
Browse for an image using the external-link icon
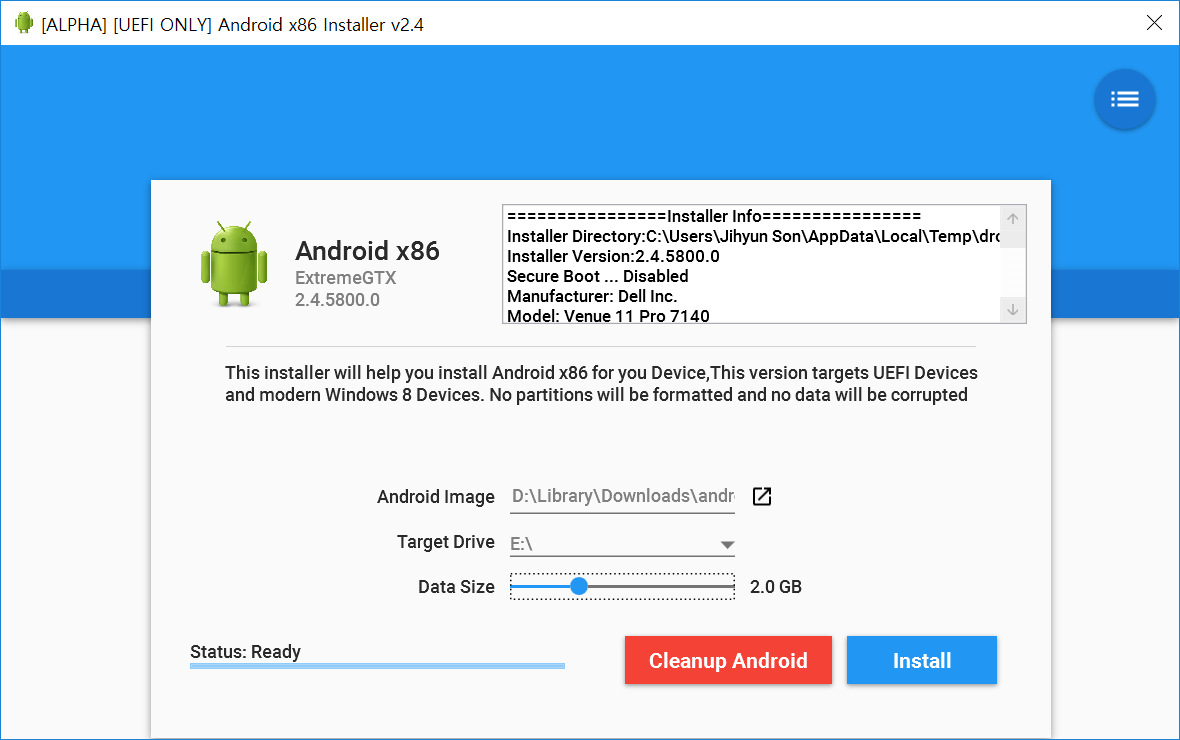click(x=761, y=495)
